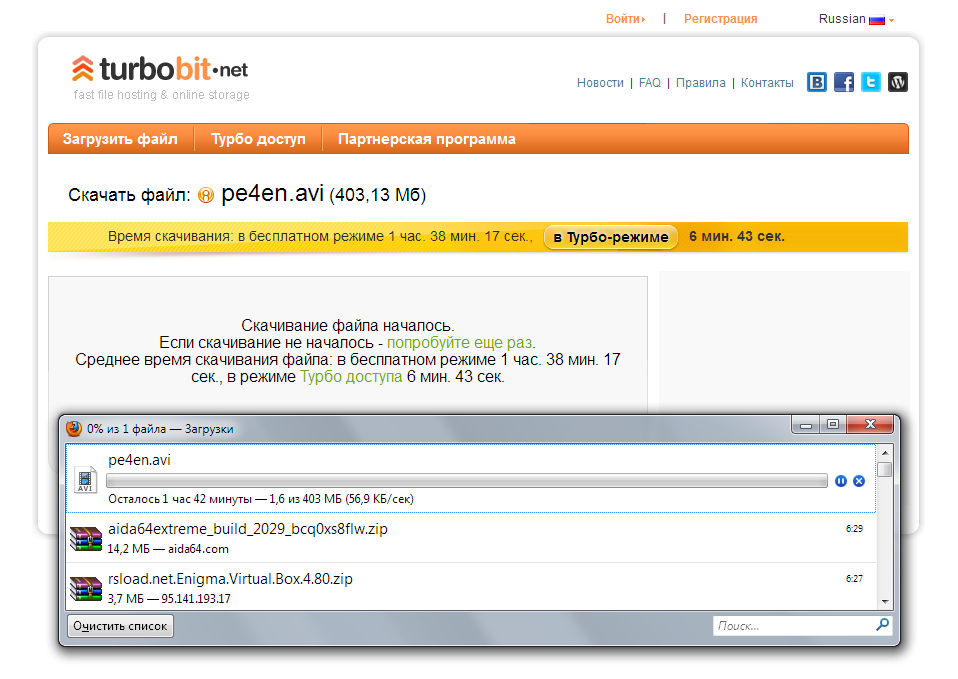Click the 6 мин. 43 сек. turbo time

pos(737,237)
